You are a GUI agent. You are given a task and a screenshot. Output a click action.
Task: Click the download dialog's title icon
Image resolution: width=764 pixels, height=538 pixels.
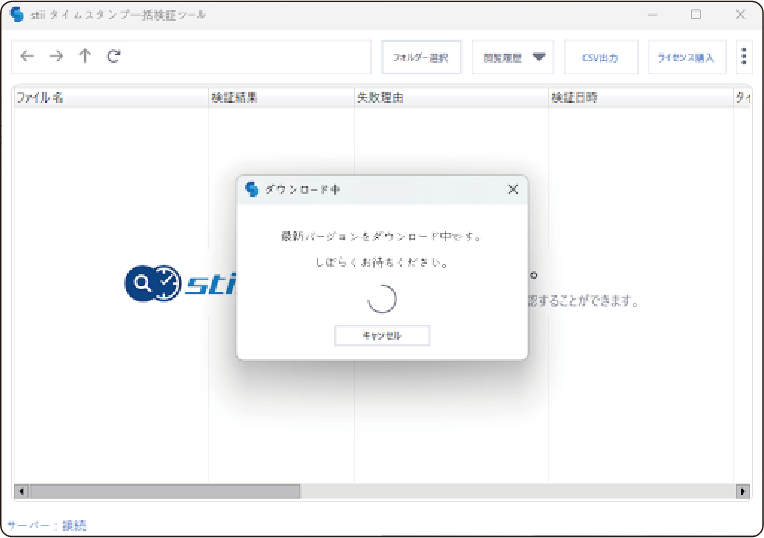[252, 189]
